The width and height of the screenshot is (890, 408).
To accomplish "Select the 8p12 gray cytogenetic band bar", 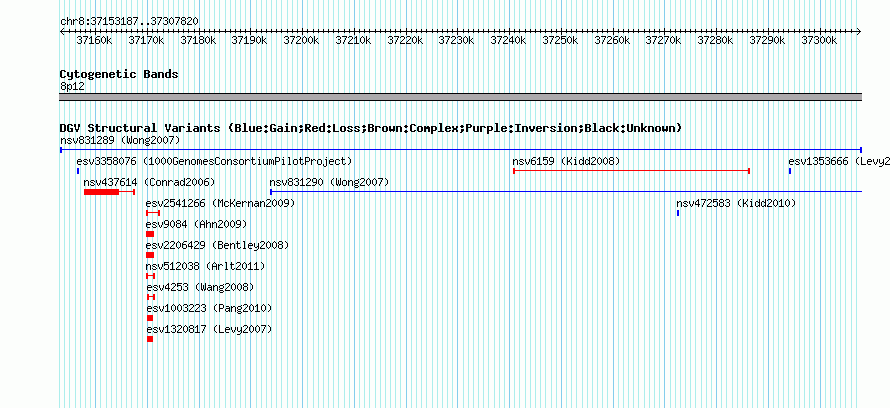I will tap(461, 97).
